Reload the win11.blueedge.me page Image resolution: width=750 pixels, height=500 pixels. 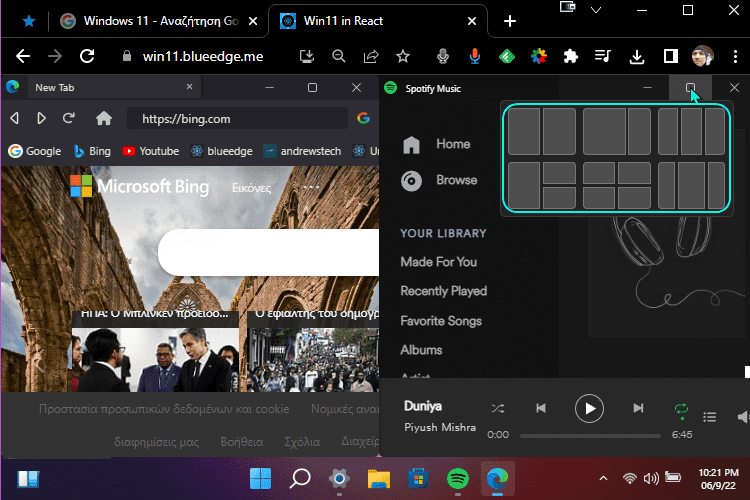[87, 56]
